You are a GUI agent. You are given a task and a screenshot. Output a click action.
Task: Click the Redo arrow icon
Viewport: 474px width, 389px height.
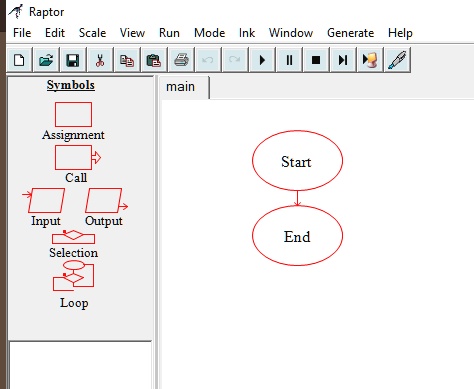coord(235,60)
